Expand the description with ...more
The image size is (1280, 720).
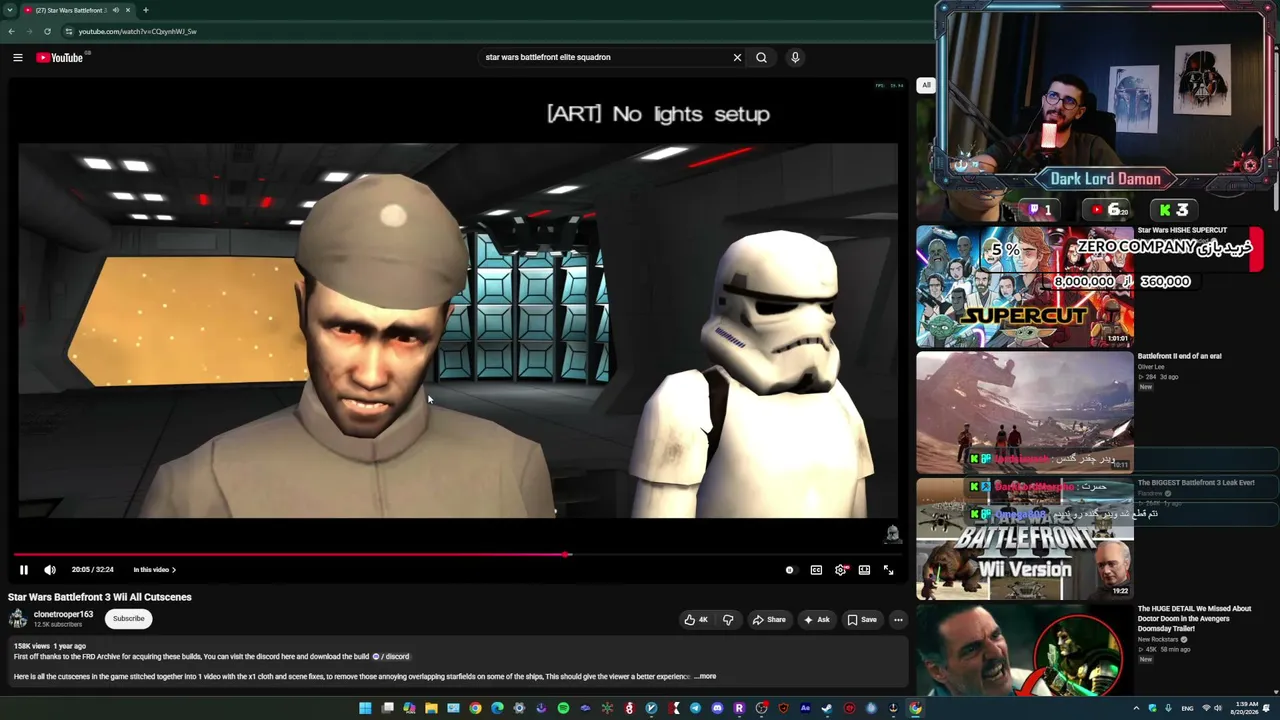pos(705,677)
